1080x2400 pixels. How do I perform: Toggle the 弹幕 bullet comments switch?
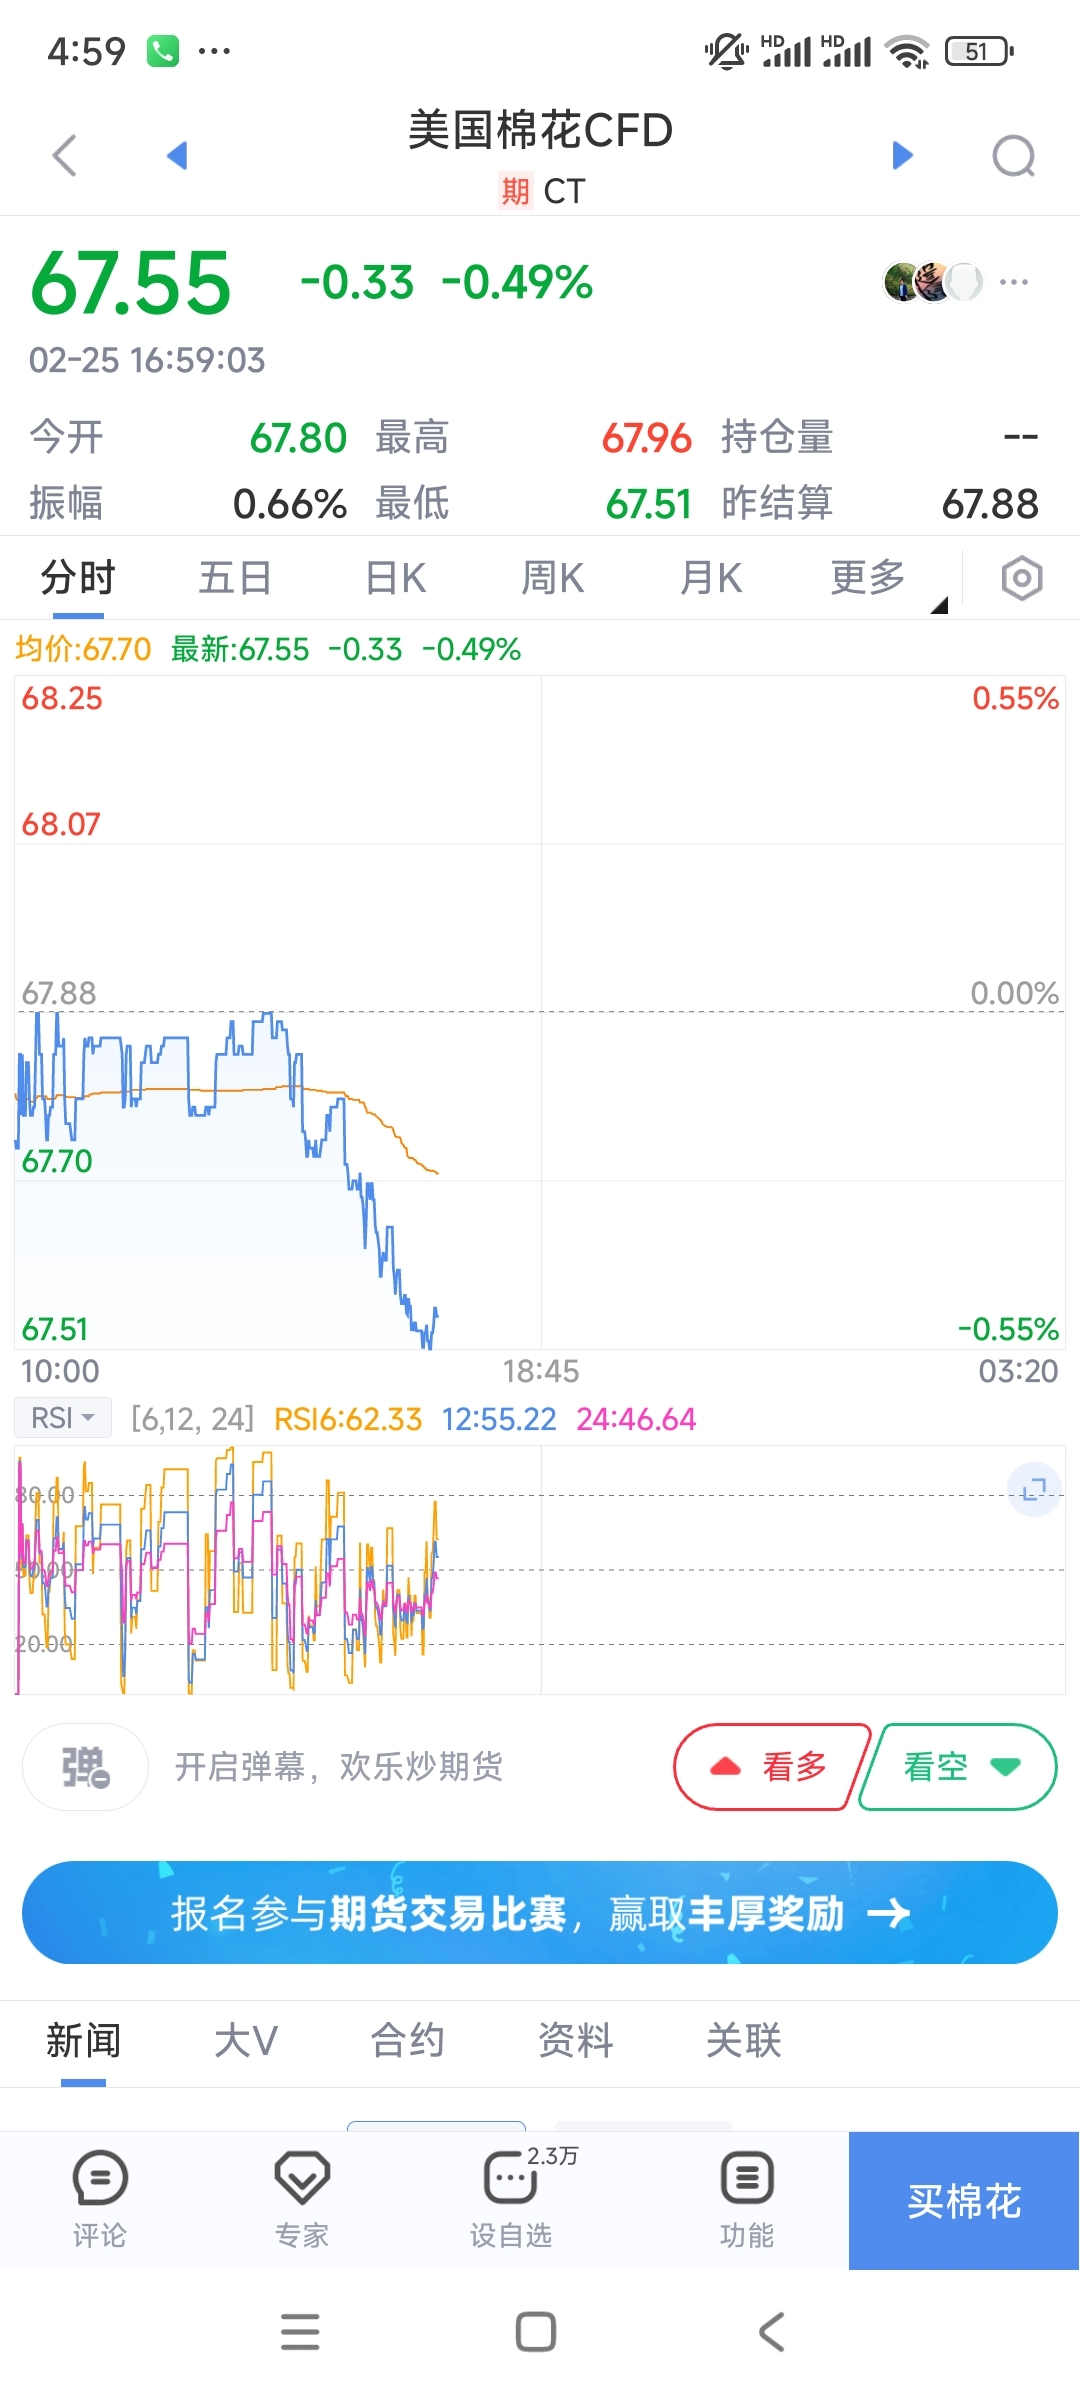86,1767
